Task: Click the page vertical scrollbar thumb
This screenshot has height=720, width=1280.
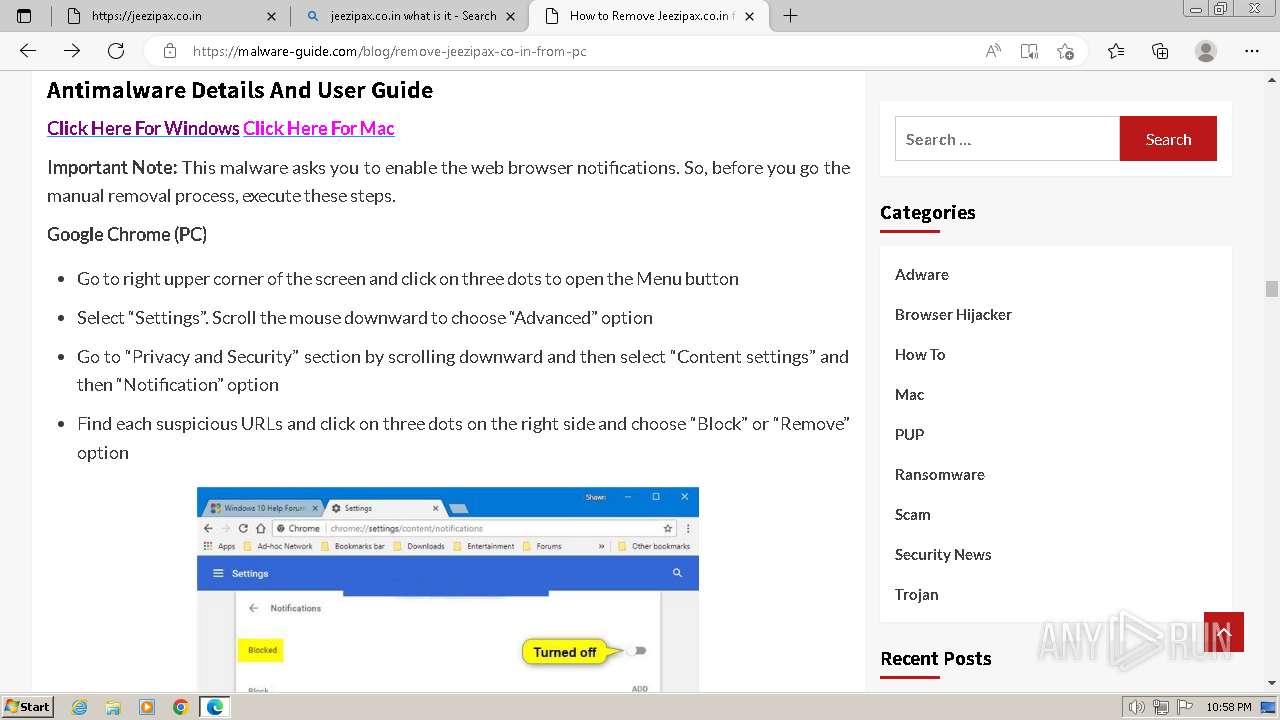Action: [x=1271, y=289]
